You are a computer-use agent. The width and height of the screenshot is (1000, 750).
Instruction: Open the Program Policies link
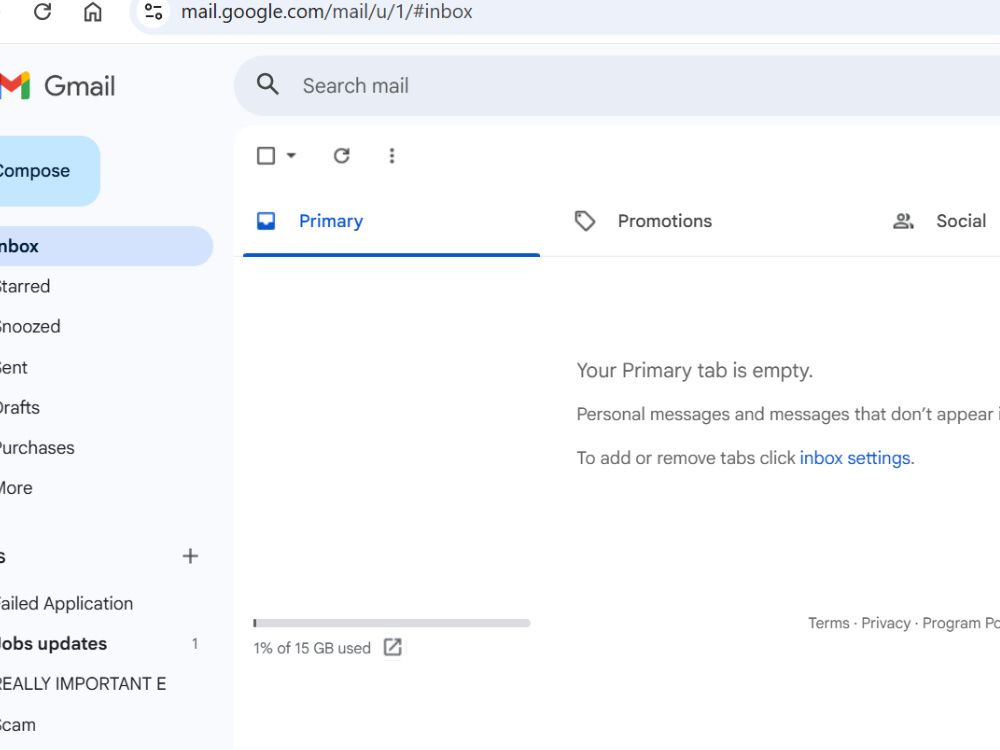961,623
